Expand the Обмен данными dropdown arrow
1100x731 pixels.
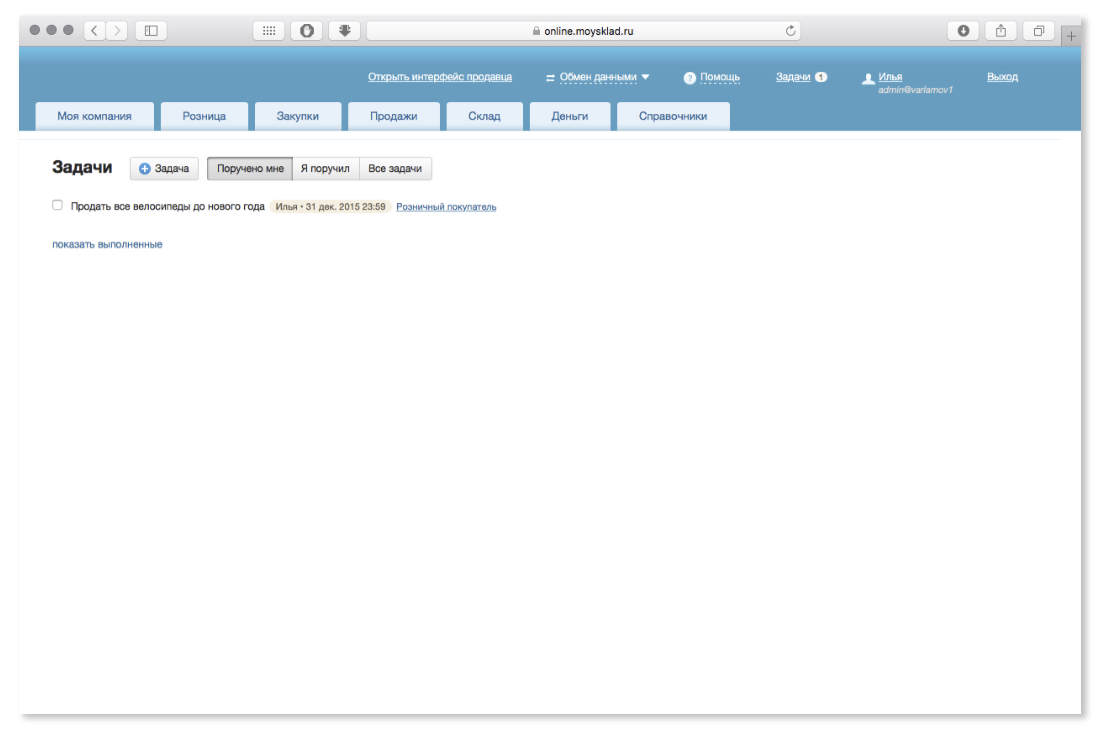645,77
